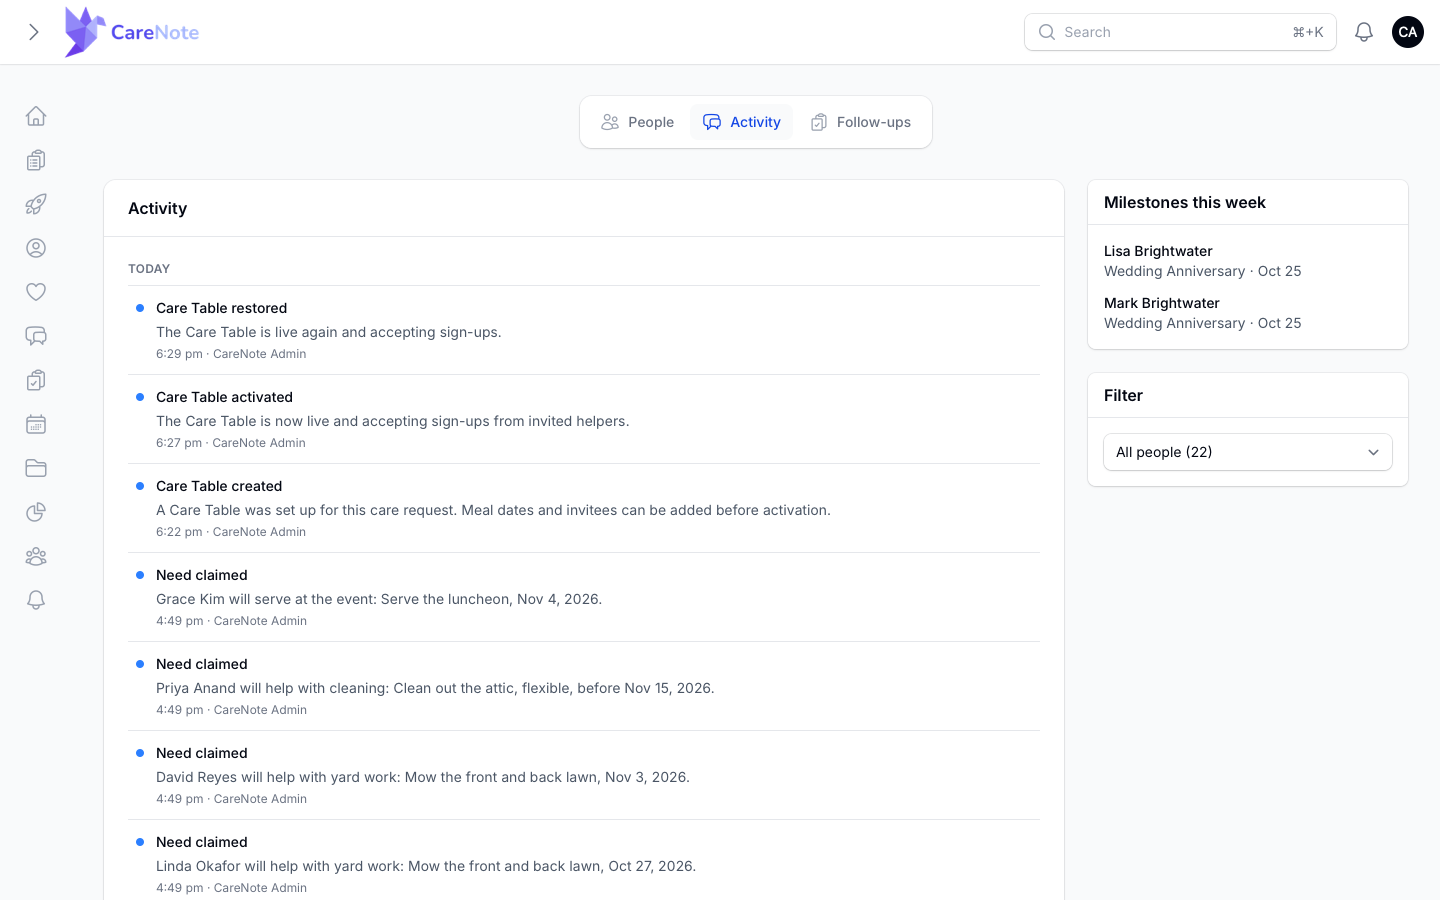The width and height of the screenshot is (1440, 900).
Task: Open the clipboard notes sidebar icon
Action: [x=36, y=160]
